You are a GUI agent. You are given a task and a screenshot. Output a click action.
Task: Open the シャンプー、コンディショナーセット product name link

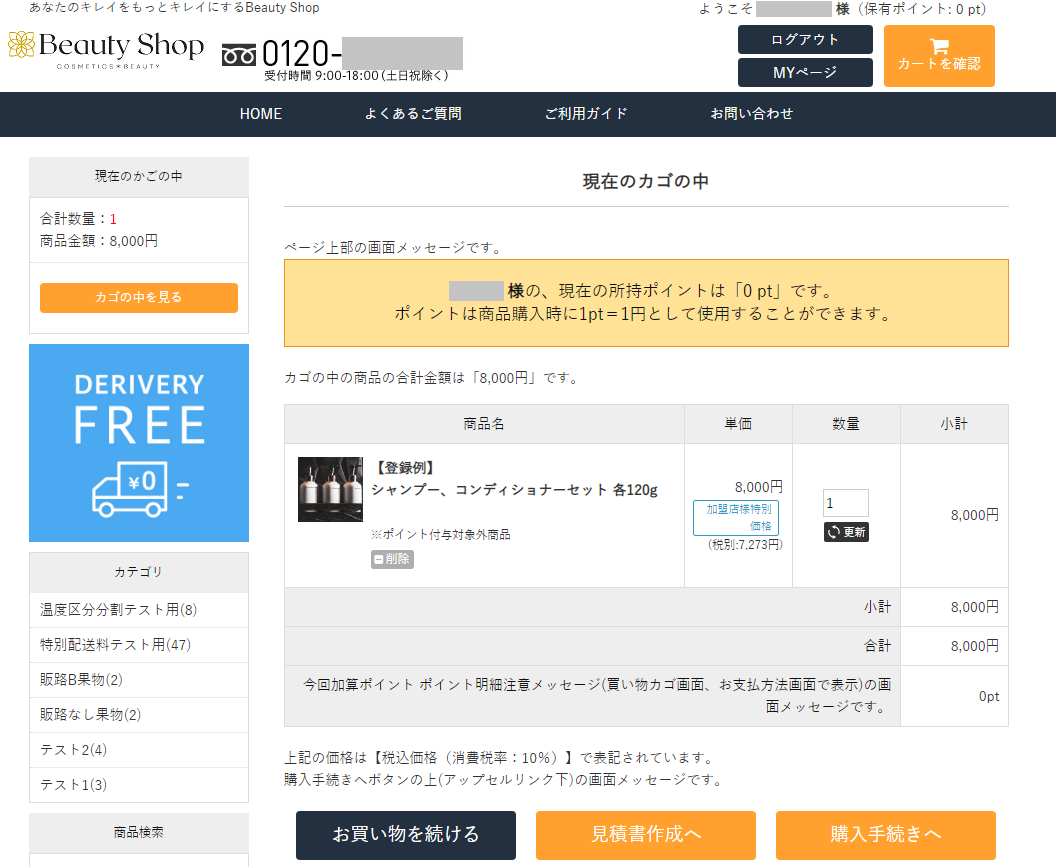click(x=514, y=490)
